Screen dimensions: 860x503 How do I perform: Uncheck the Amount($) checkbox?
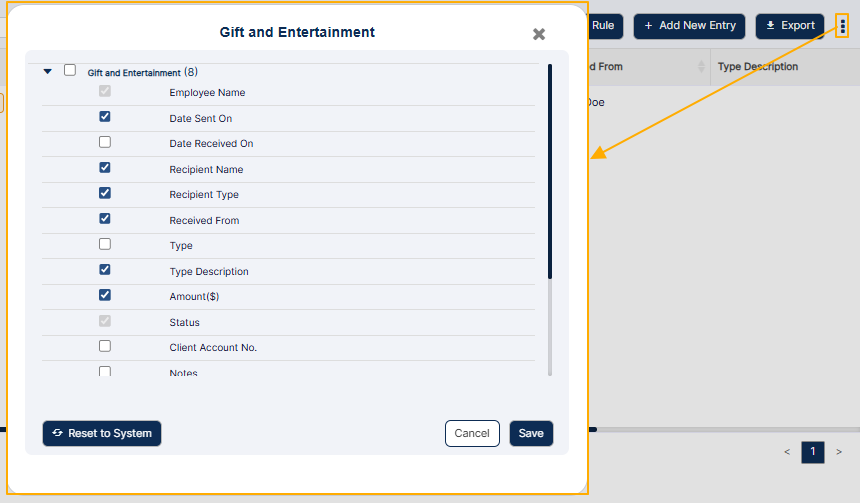105,295
